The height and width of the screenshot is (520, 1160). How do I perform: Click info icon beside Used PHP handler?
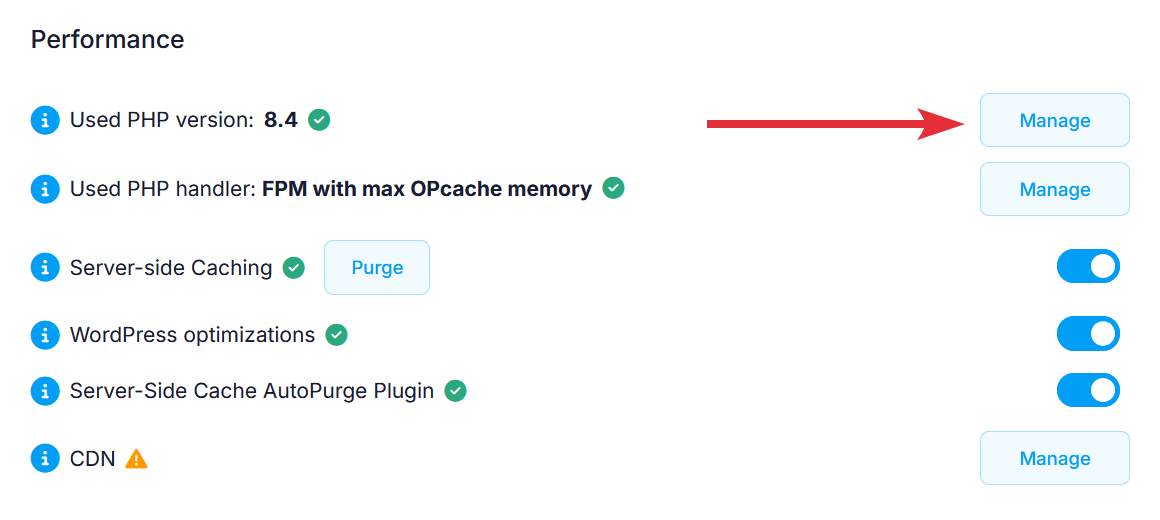(45, 189)
